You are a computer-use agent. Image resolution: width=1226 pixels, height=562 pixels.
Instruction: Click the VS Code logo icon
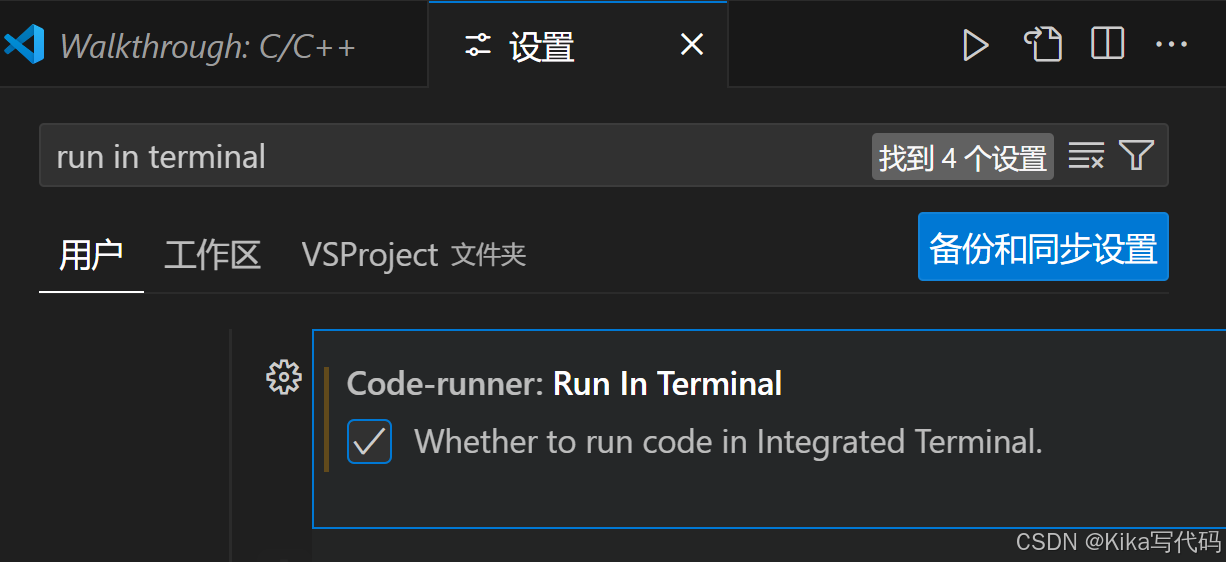(23, 45)
